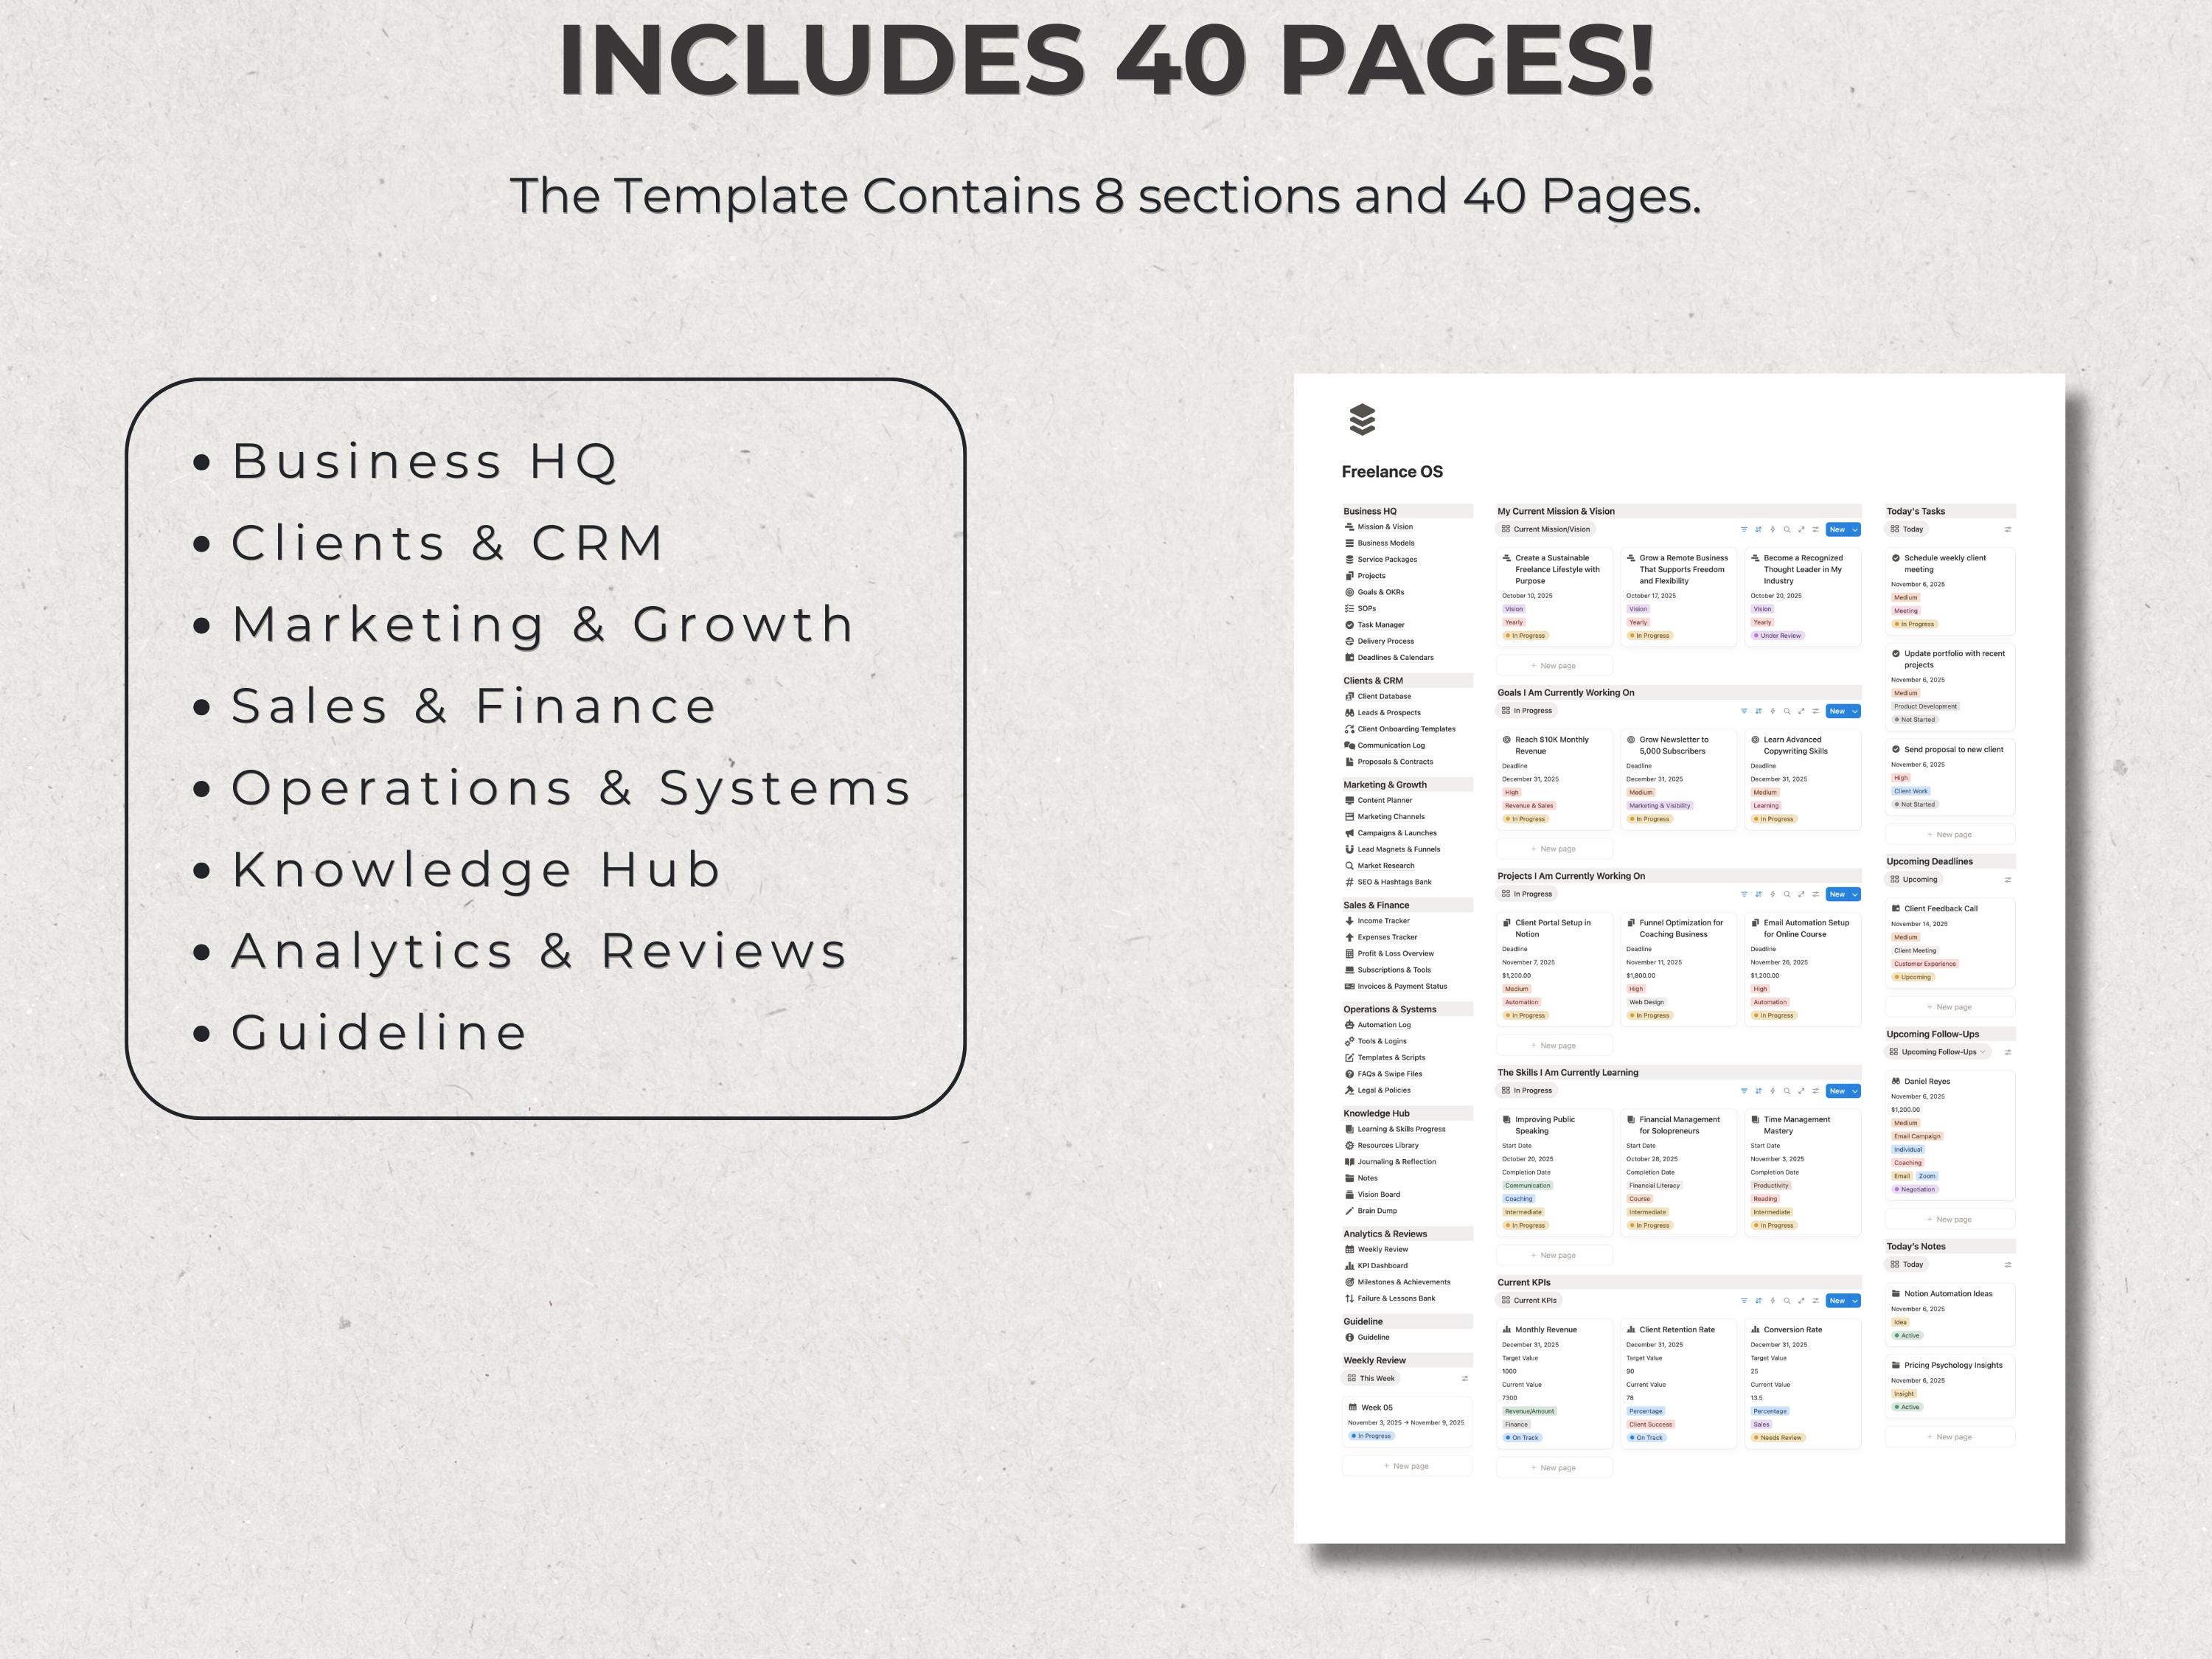The width and height of the screenshot is (2212, 1659).
Task: Select the Upcoming view tab under Deadlines
Action: (1914, 880)
